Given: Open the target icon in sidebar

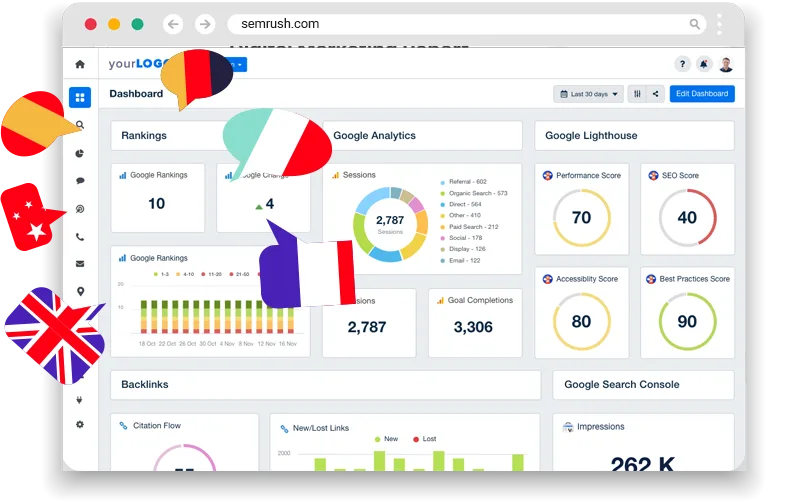Looking at the screenshot, I should 80,209.
